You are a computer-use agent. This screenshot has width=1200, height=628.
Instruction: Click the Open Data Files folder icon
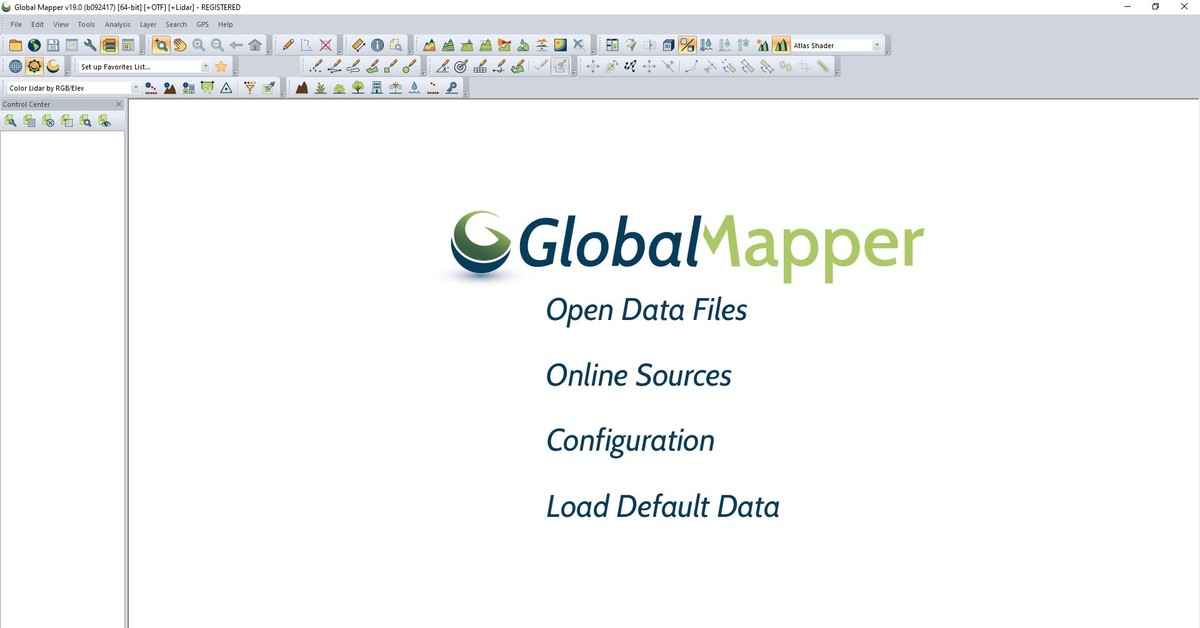click(15, 45)
